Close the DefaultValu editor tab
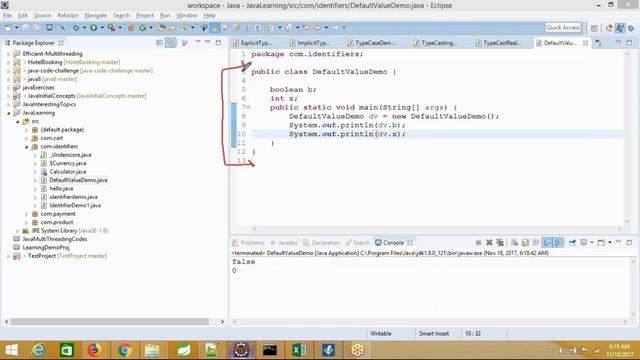This screenshot has height=360, width=640. [585, 43]
